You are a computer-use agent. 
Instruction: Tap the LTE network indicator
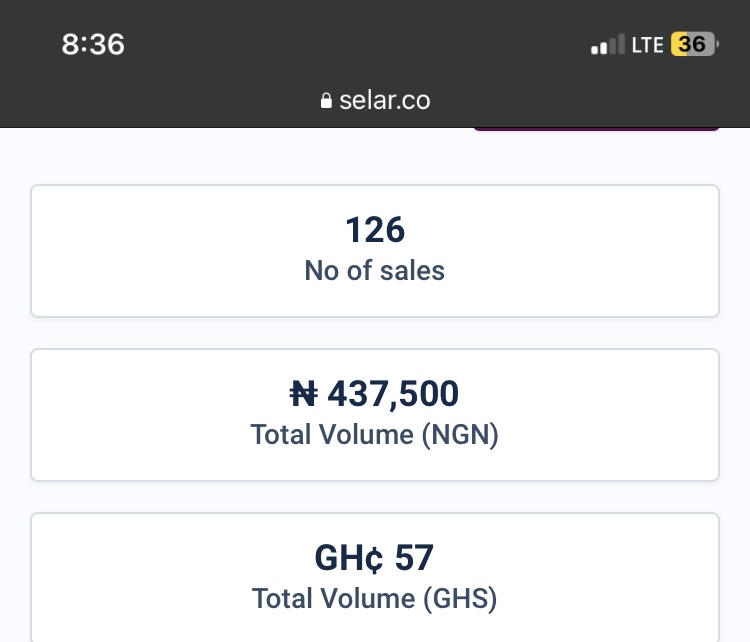(647, 45)
